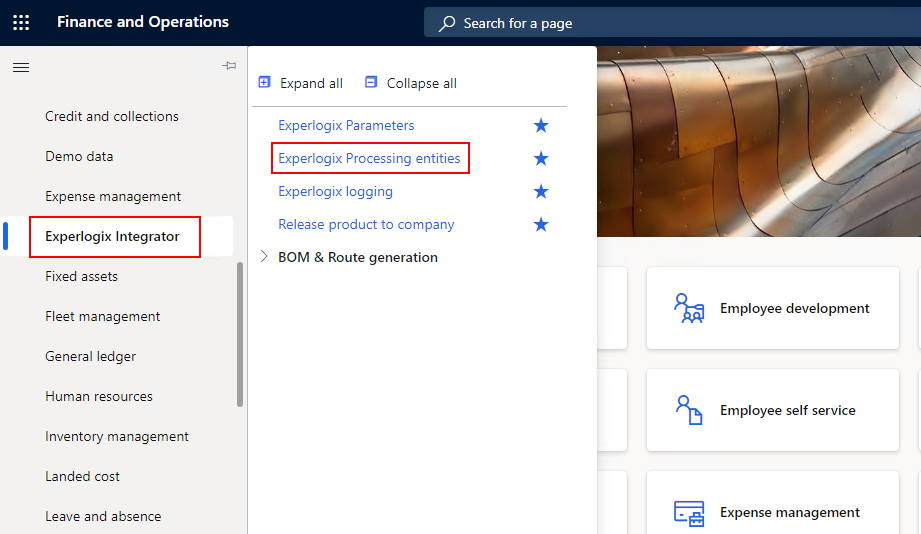Collapse navigation pane with hamburger icon
The width and height of the screenshot is (921, 534).
[21, 68]
